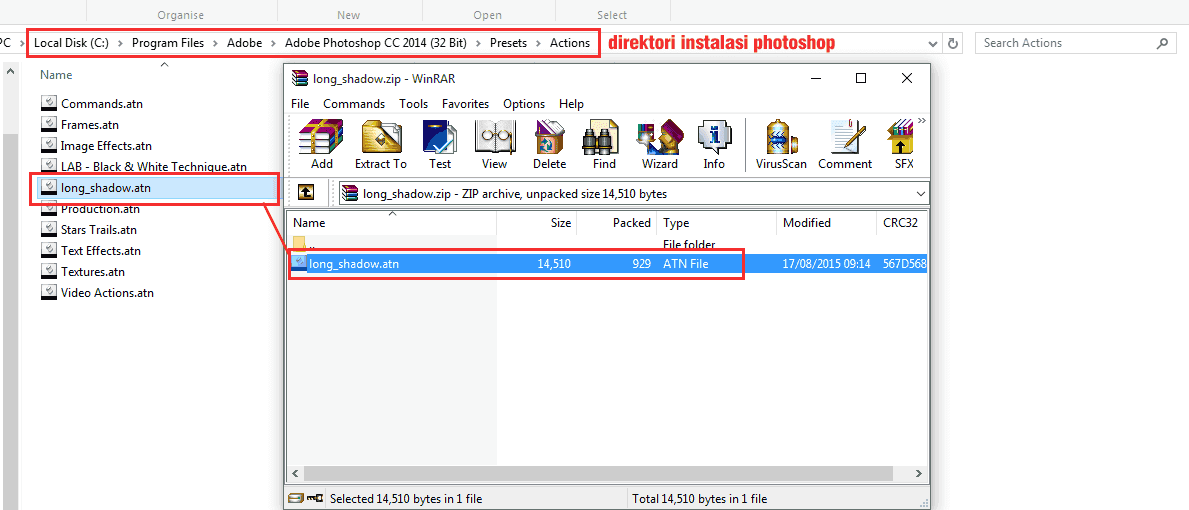Click the Delete toolbar icon

(x=550, y=144)
